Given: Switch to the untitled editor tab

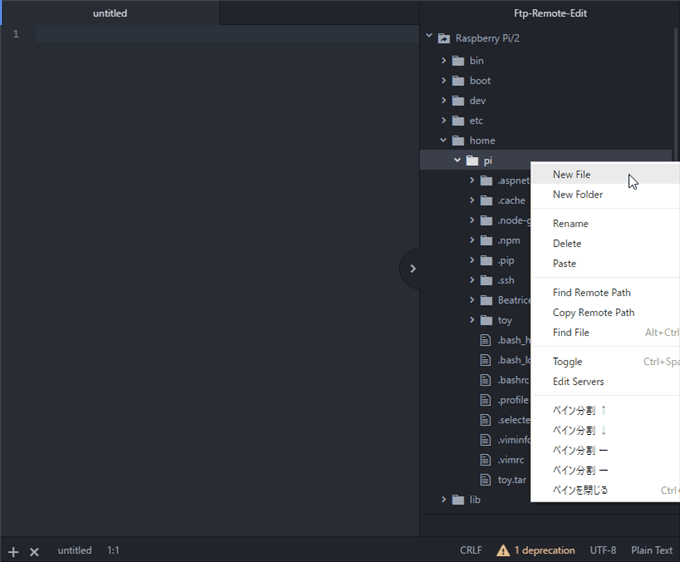Looking at the screenshot, I should (110, 13).
